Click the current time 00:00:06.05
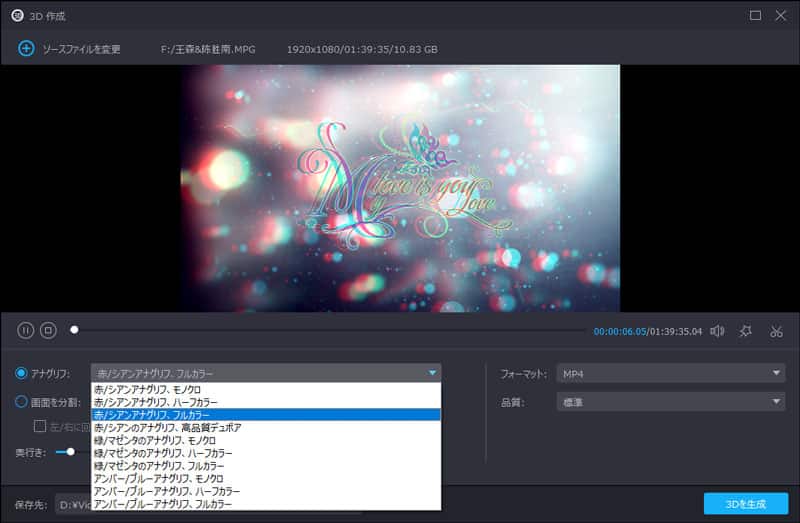800x523 pixels. tap(619, 332)
